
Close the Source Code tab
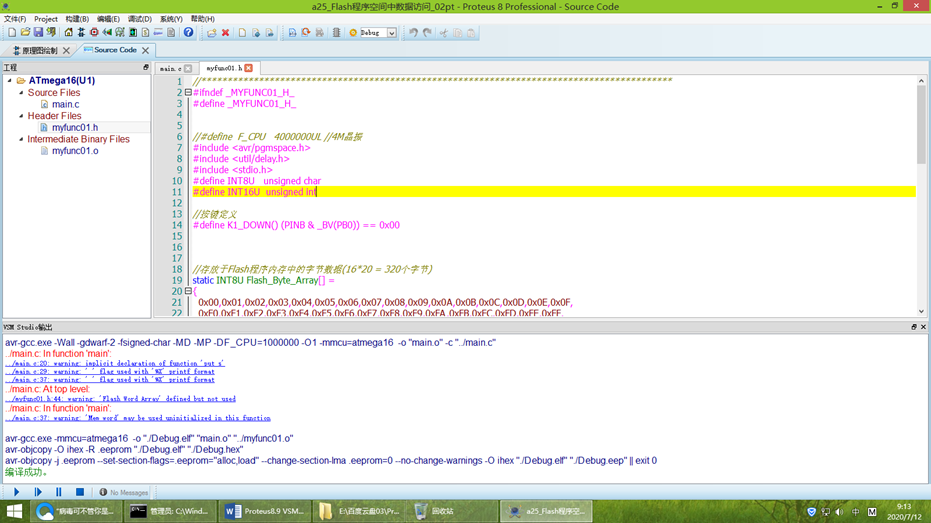click(x=145, y=50)
